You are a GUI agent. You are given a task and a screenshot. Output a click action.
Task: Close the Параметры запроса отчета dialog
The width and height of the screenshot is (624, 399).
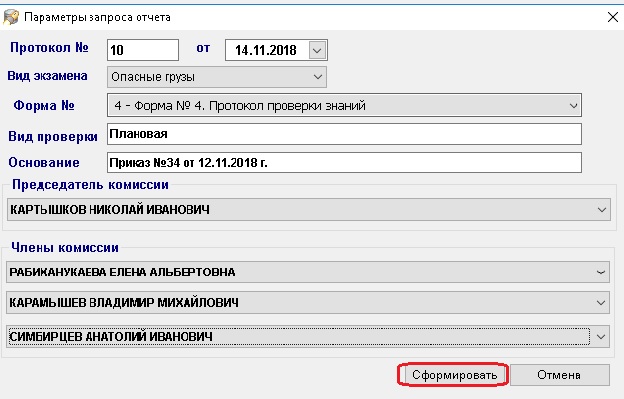coord(612,17)
